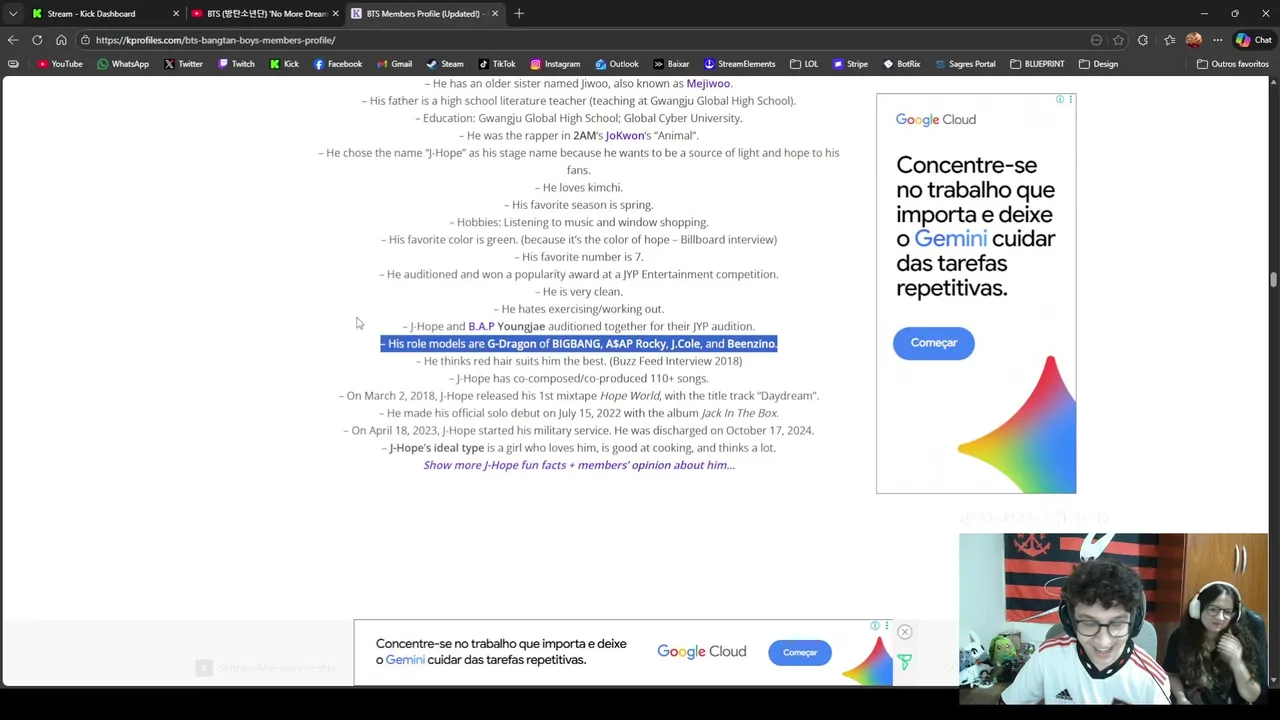1280x720 pixels.
Task: Click the highlighted role models sentence
Action: click(x=579, y=344)
